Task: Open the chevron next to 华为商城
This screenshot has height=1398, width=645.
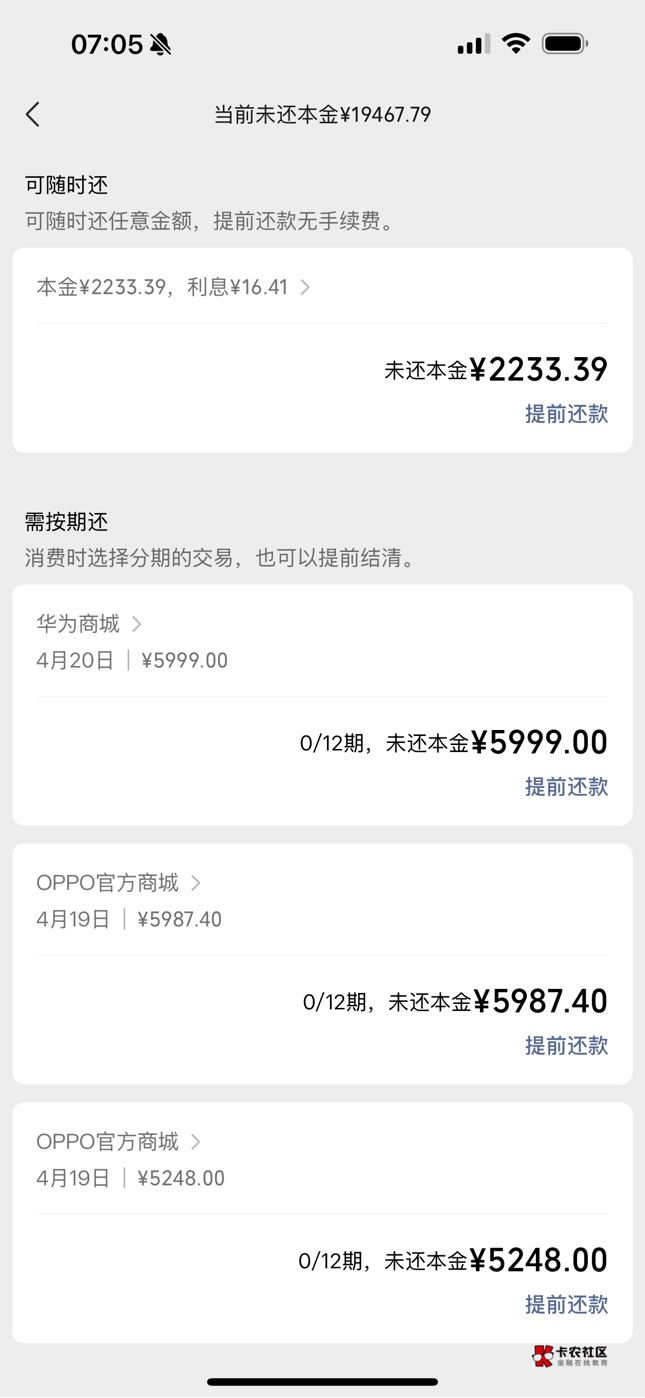Action: pyautogui.click(x=137, y=624)
